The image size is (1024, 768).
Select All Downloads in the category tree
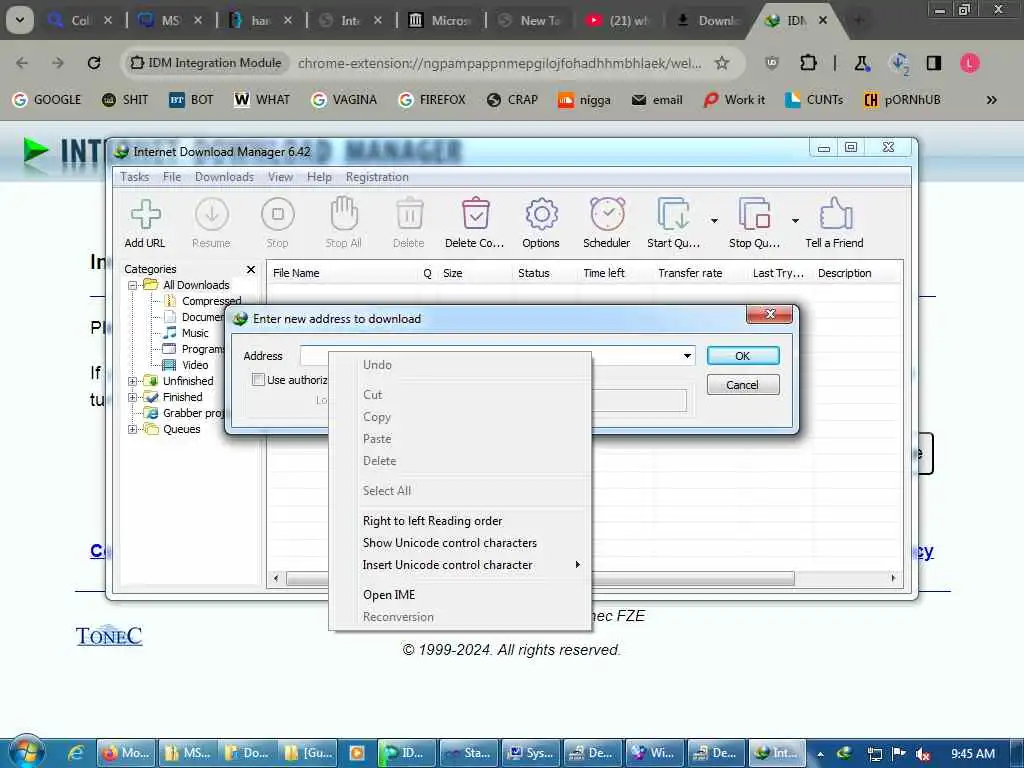pyautogui.click(x=196, y=285)
